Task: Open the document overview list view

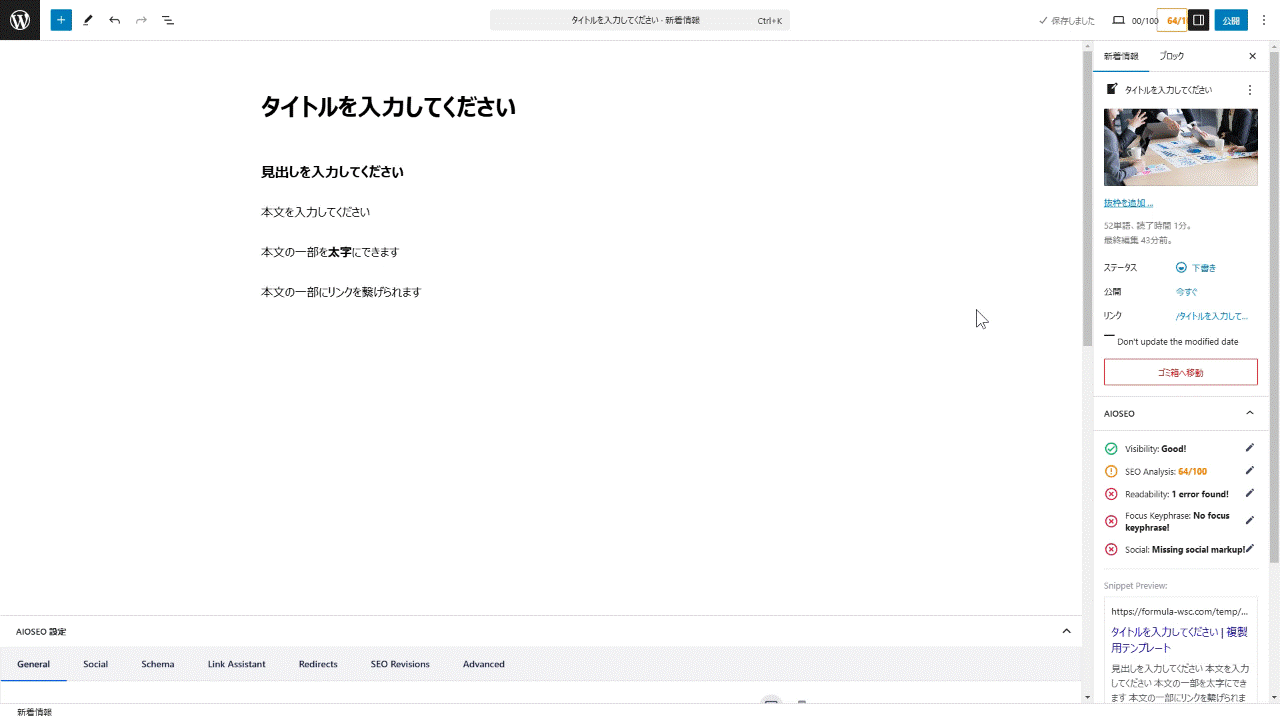Action: (x=168, y=20)
